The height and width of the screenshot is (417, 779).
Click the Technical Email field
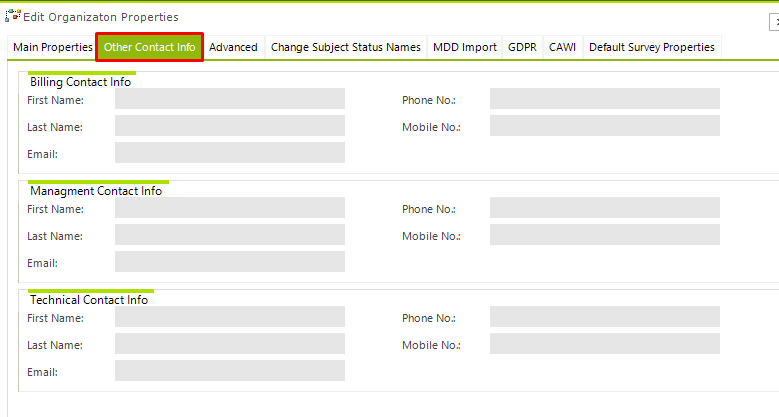230,371
